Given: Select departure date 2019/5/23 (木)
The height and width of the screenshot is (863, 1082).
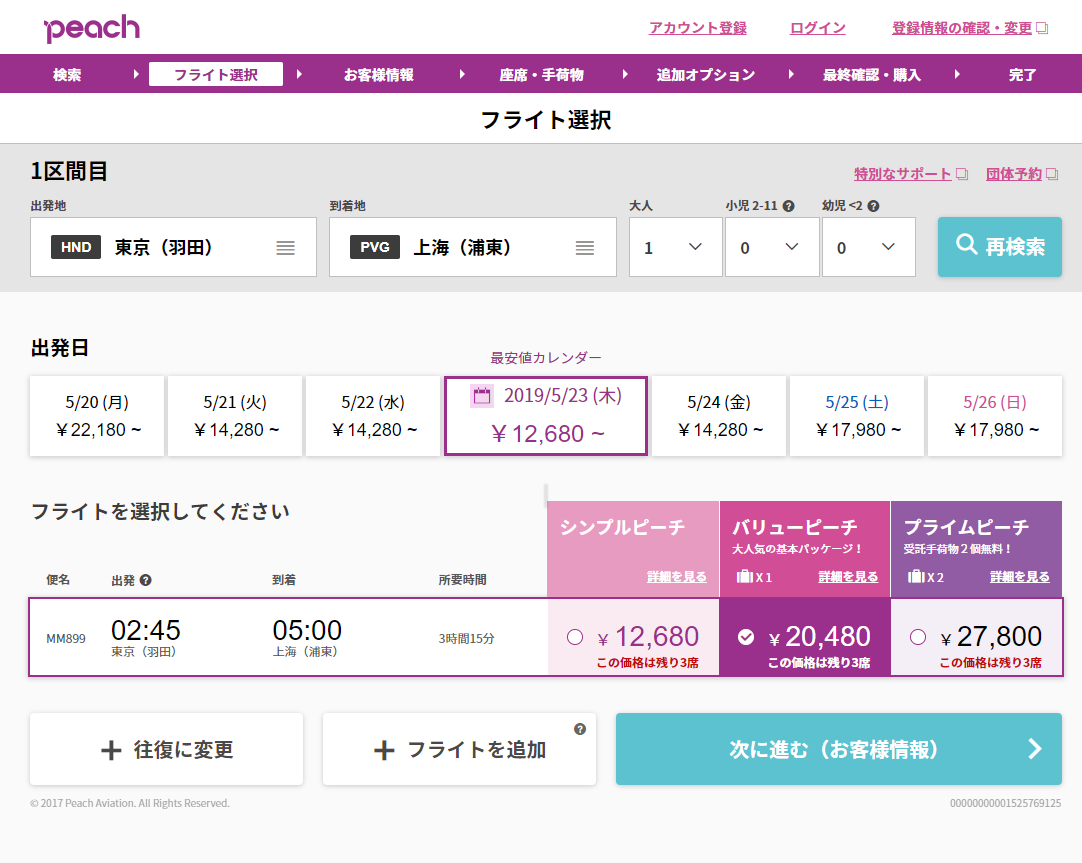Looking at the screenshot, I should 546,416.
